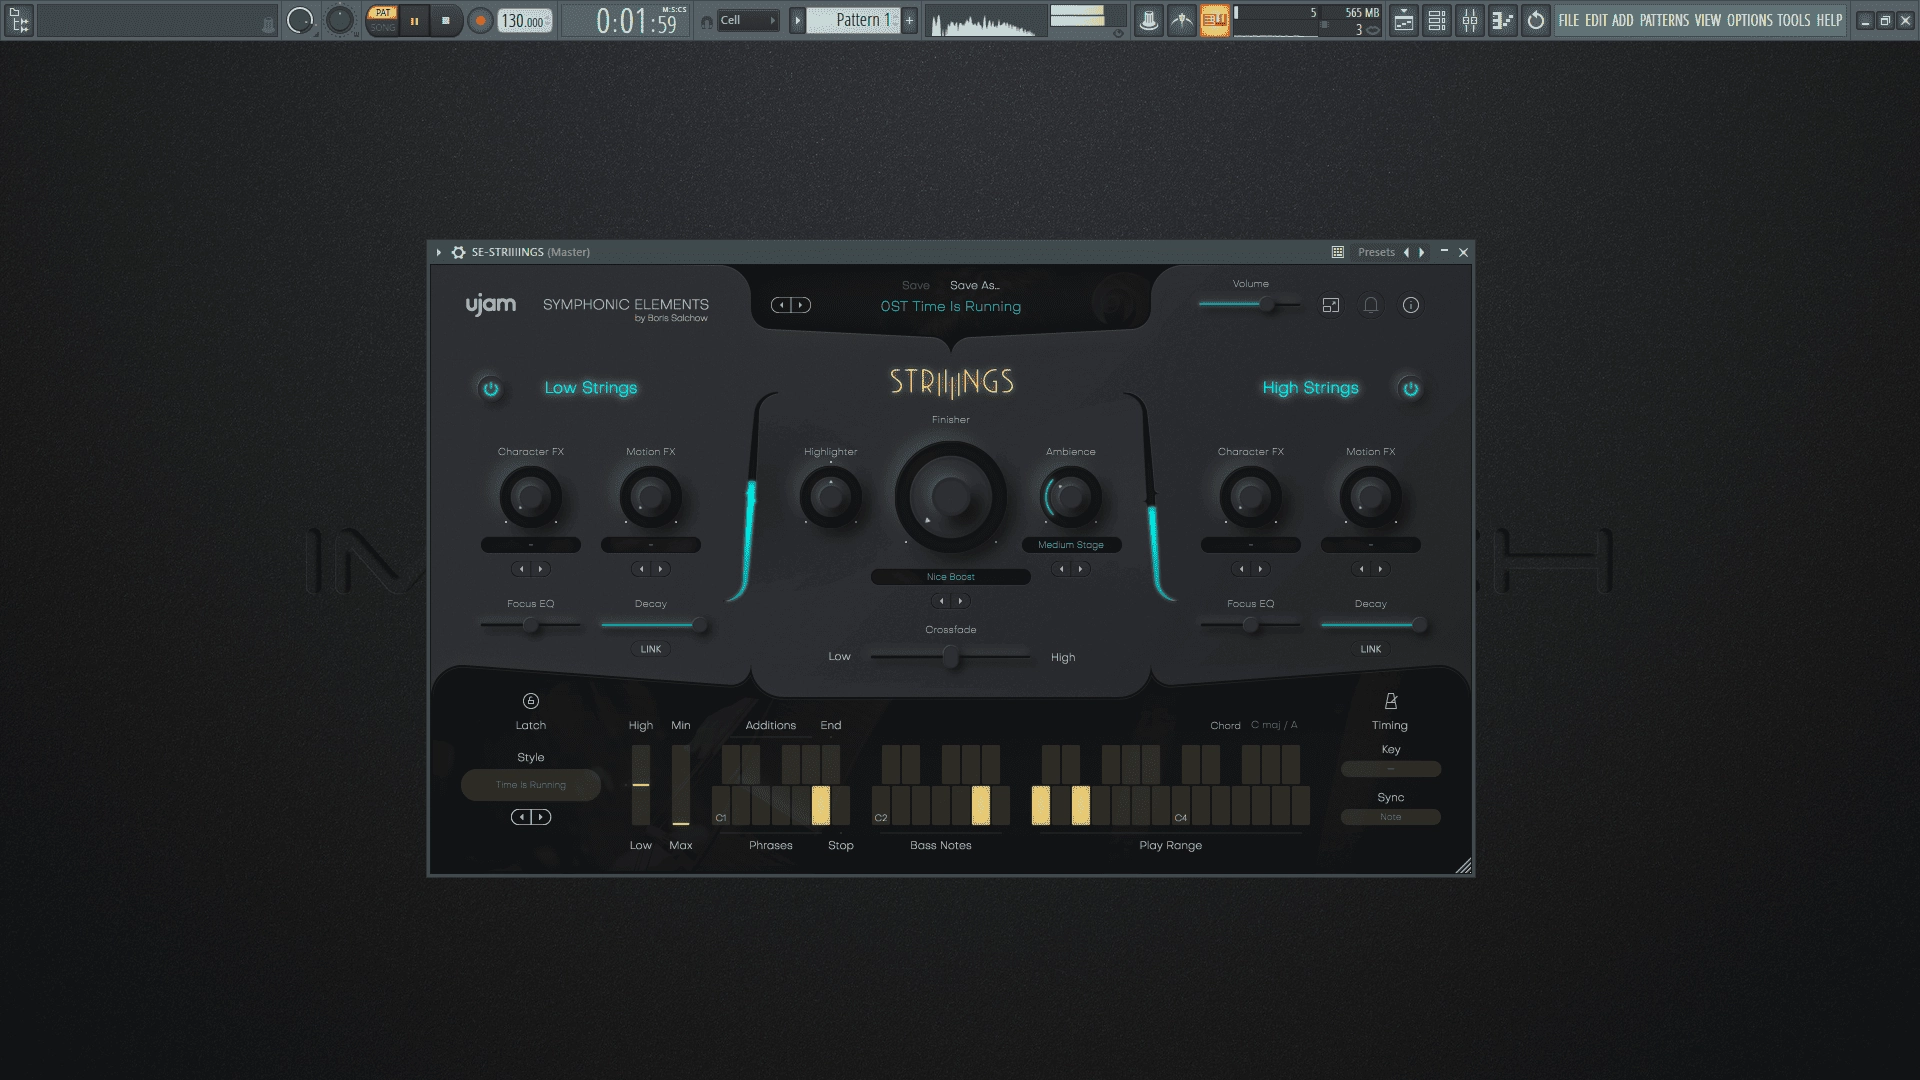Click the Highlighter knob

[x=831, y=497]
